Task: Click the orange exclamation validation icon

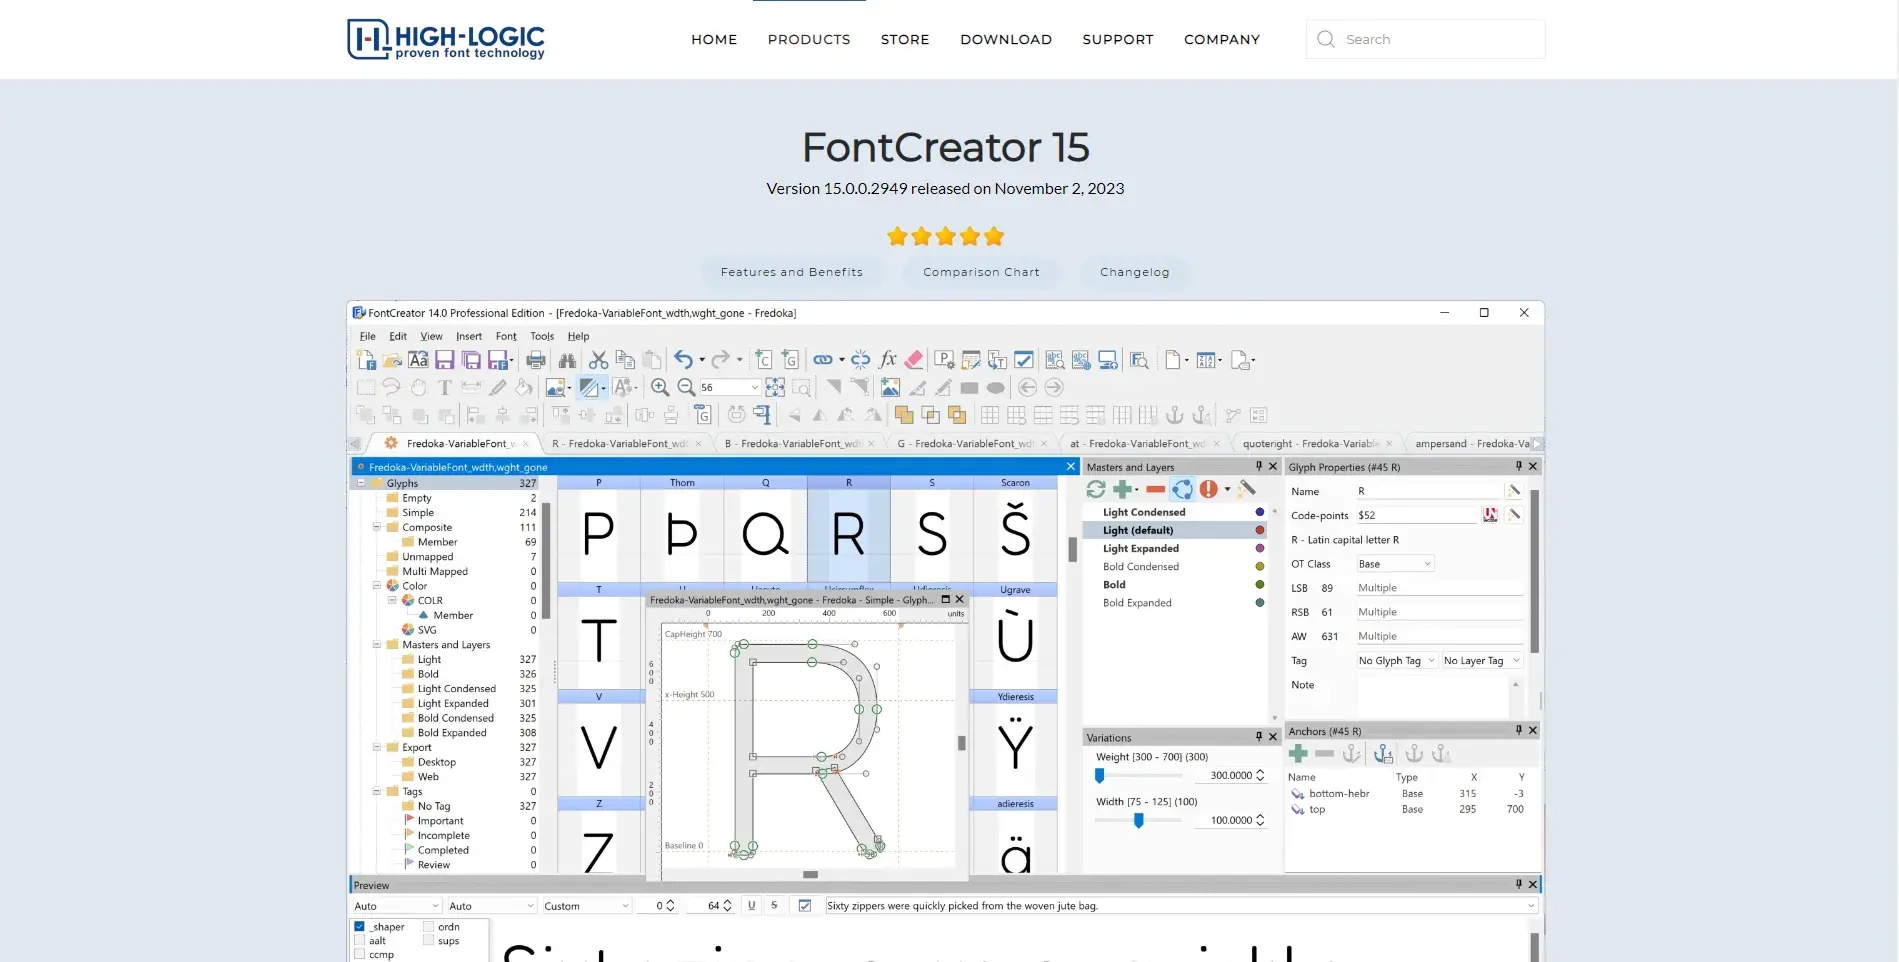Action: pos(1209,489)
